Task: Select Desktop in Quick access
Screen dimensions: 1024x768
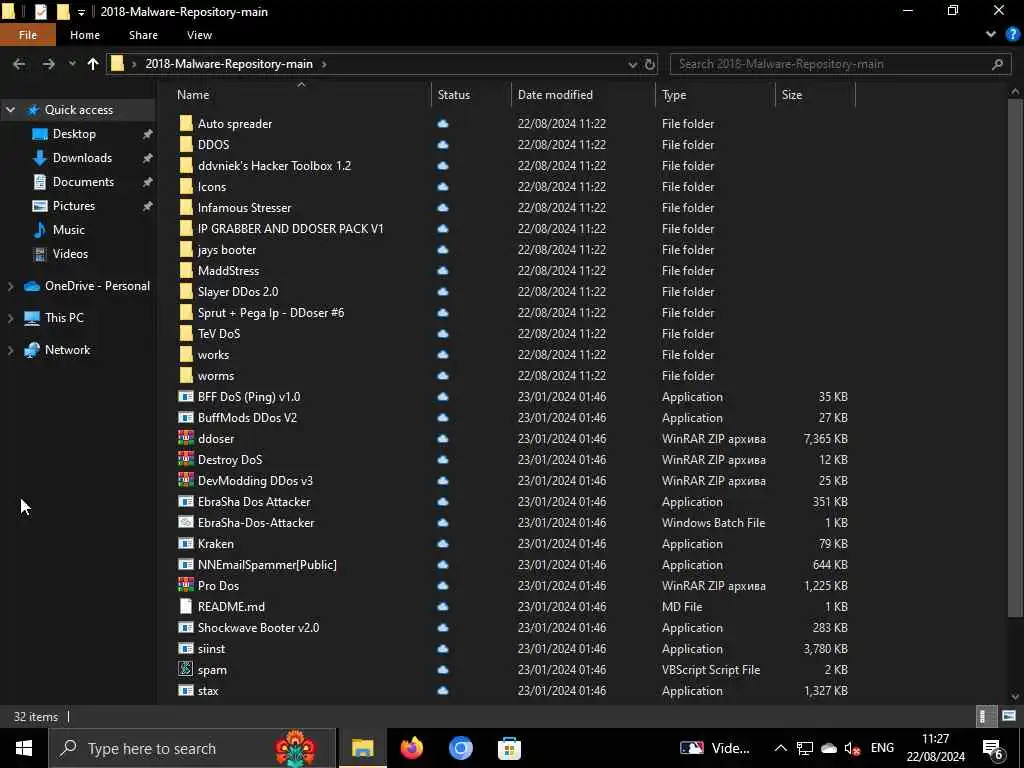Action: pos(74,134)
